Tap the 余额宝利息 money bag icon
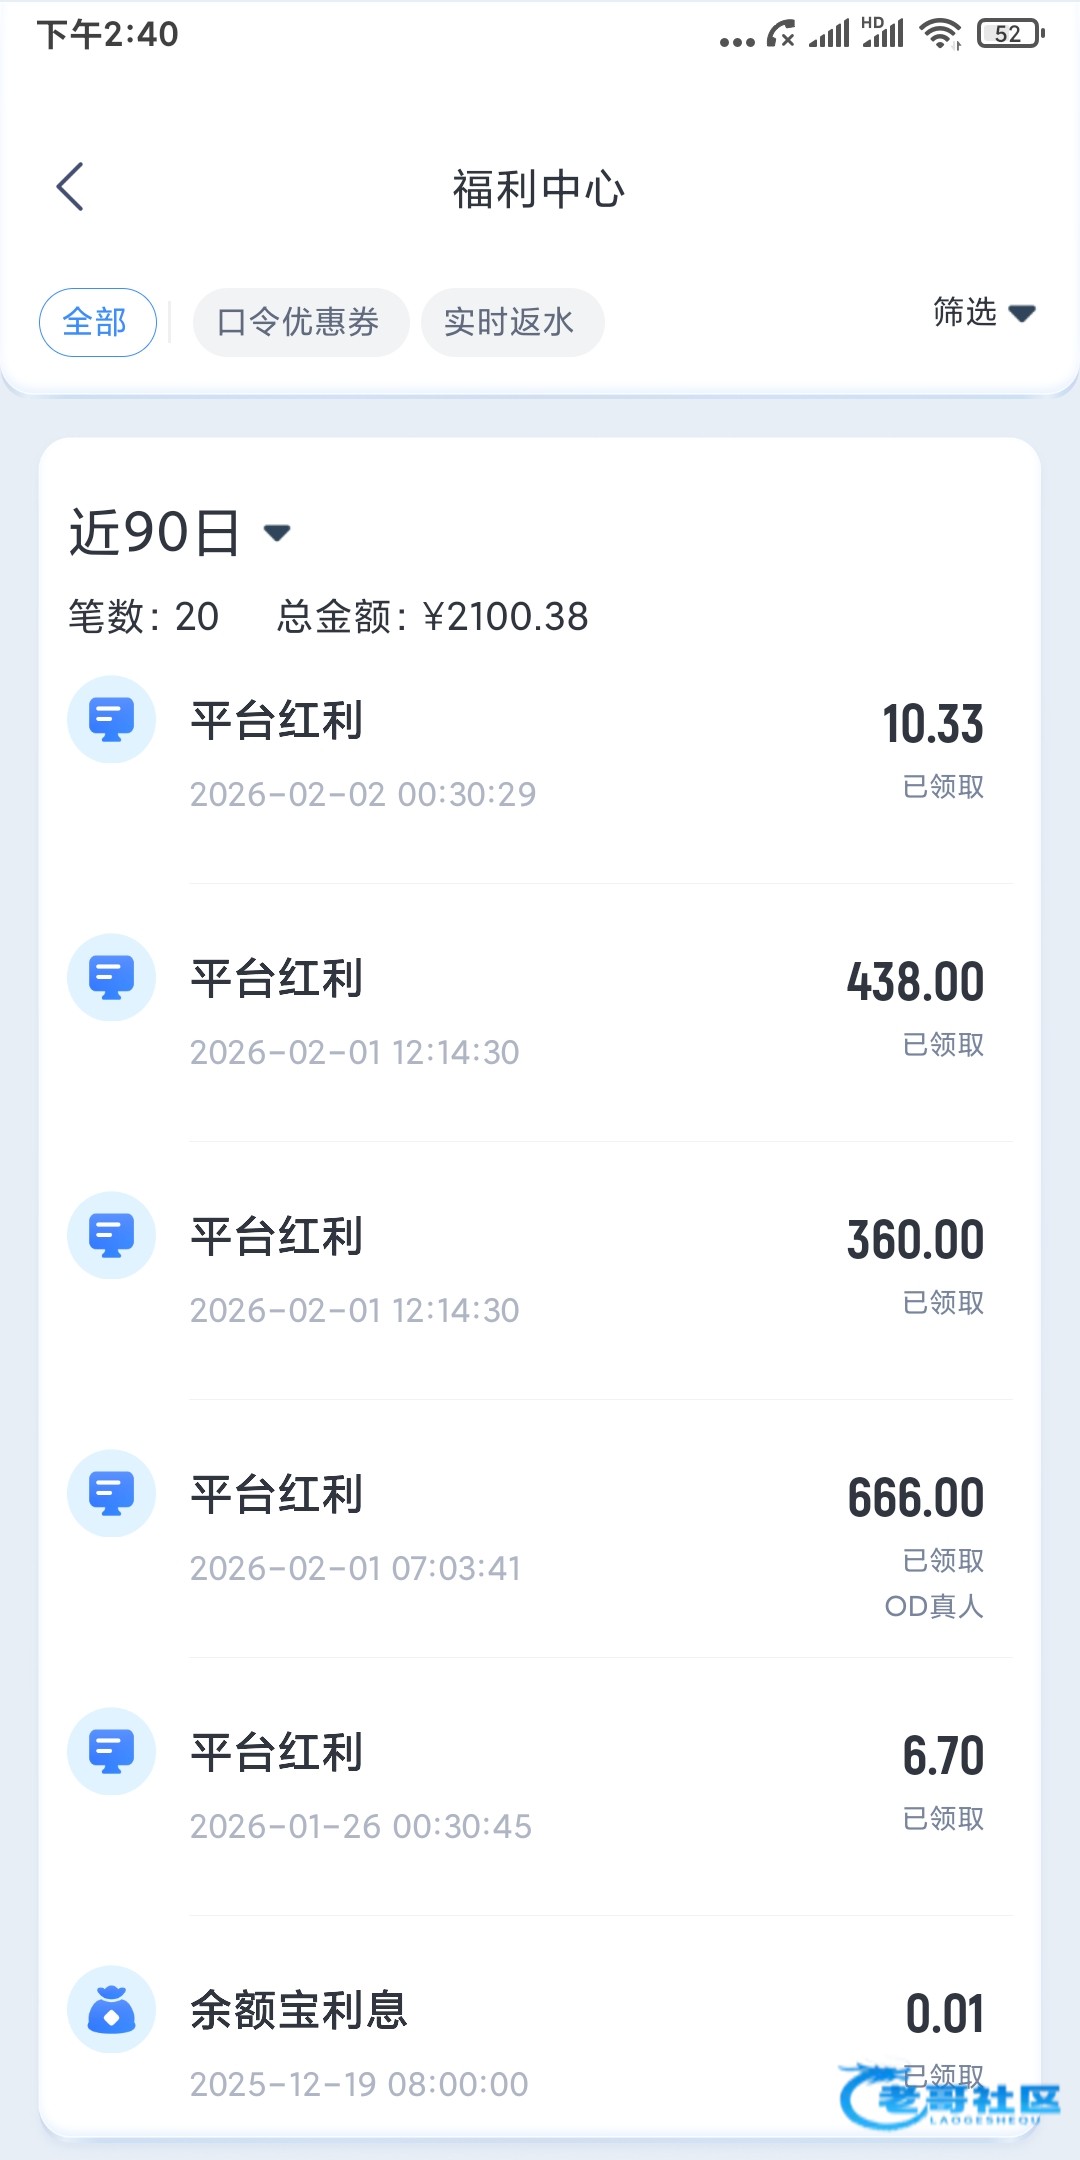 (111, 2010)
